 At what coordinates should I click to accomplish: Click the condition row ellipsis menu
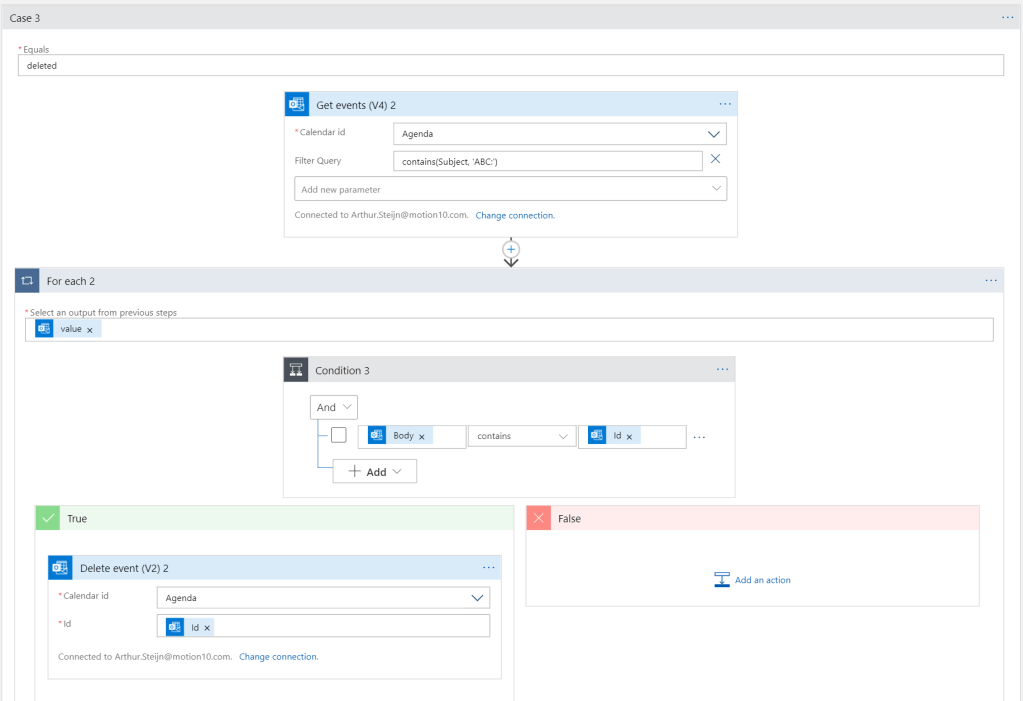[x=700, y=437]
